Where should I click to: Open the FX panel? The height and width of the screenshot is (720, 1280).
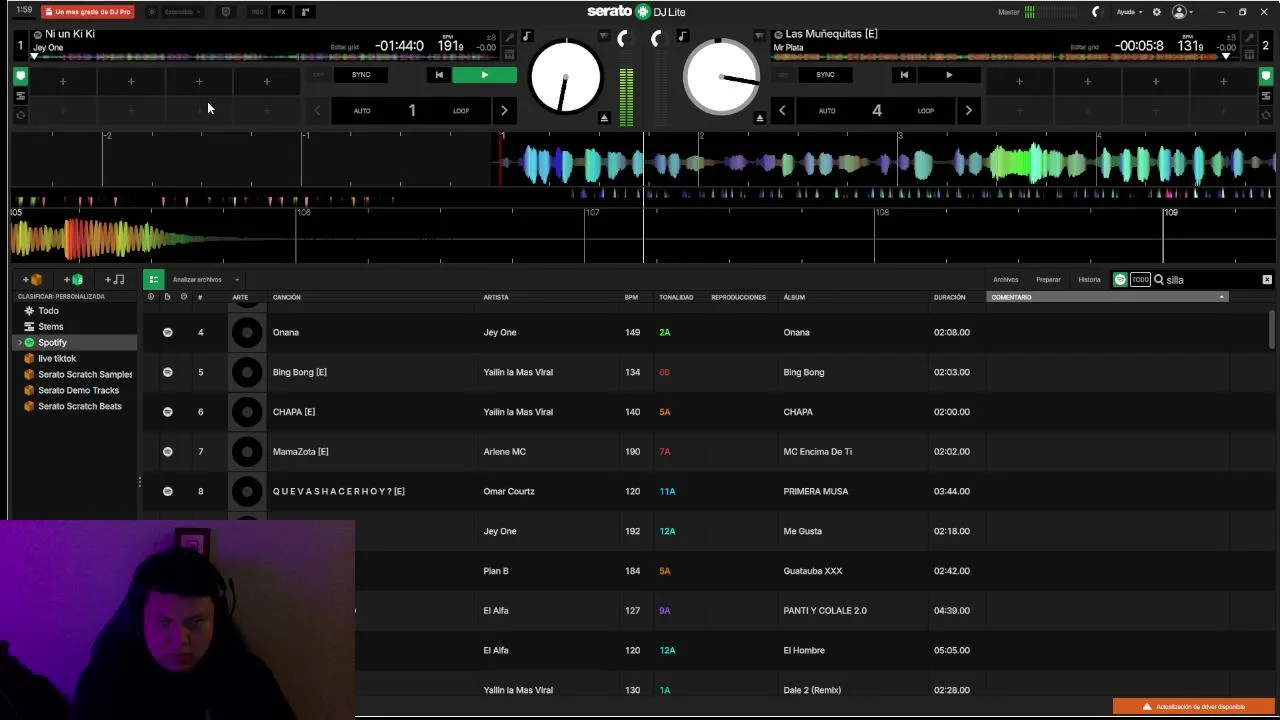point(281,12)
